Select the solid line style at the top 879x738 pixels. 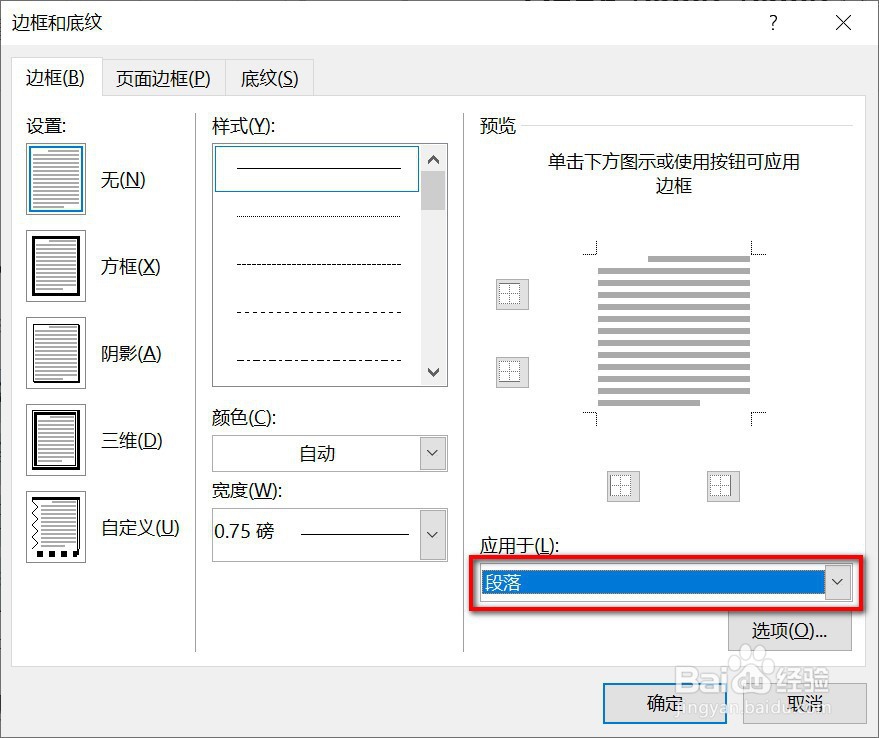coord(316,168)
